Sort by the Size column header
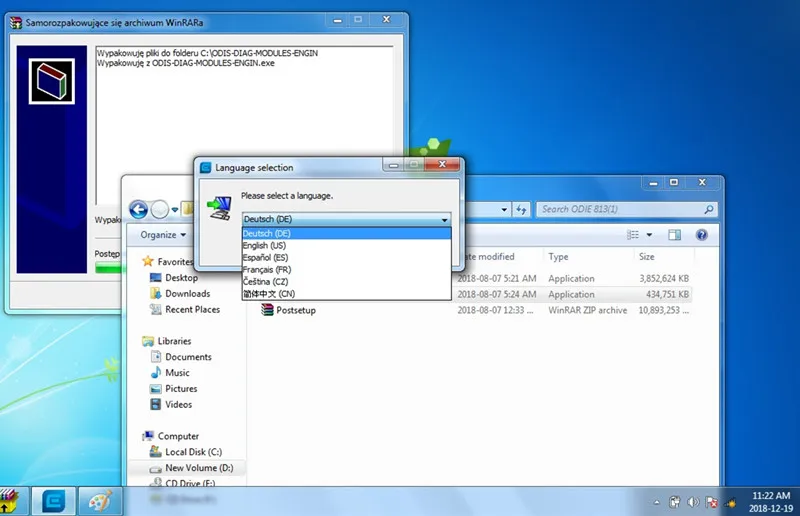The image size is (800, 516). [x=646, y=257]
